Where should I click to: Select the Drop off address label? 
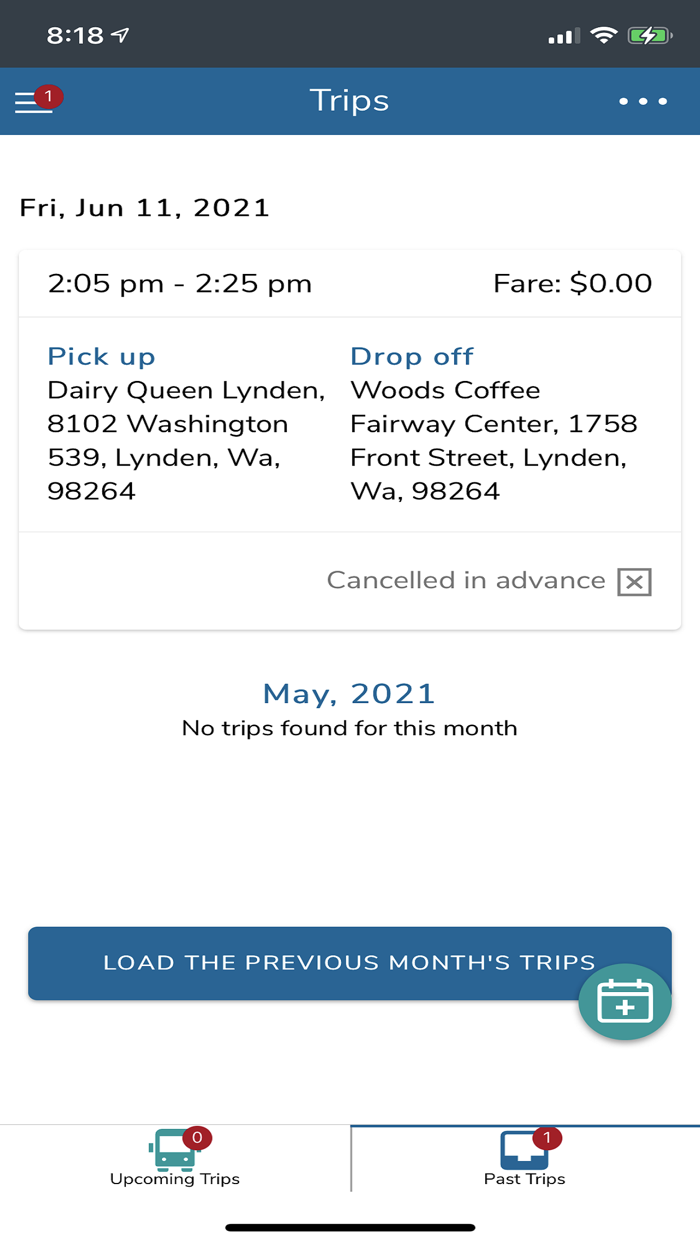tap(411, 356)
